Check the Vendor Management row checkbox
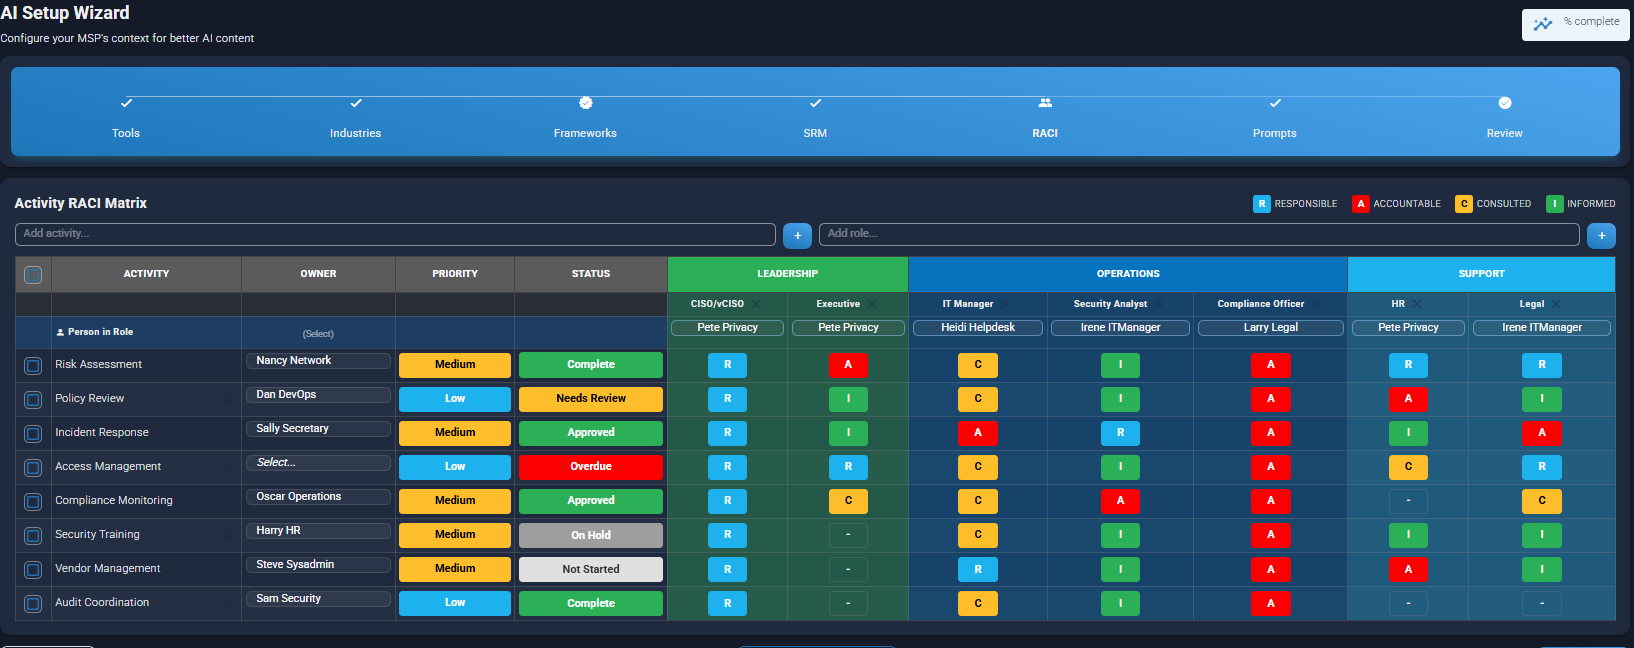 coord(33,570)
